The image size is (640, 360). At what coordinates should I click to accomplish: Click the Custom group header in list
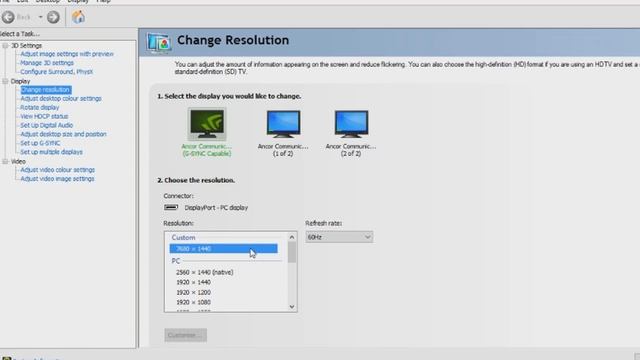(x=183, y=238)
